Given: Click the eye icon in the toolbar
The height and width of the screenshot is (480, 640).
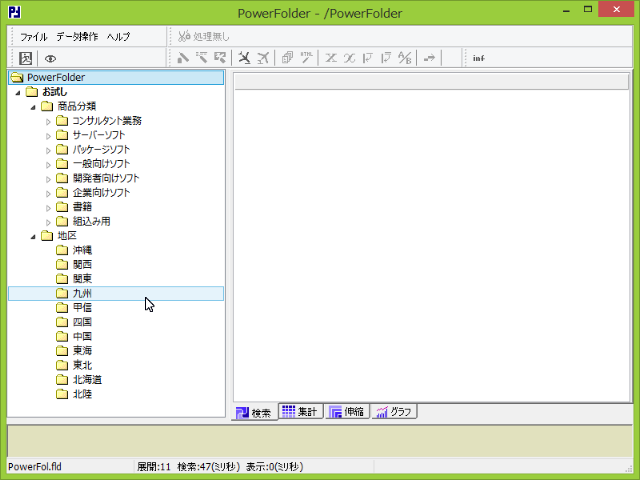Looking at the screenshot, I should 50,58.
